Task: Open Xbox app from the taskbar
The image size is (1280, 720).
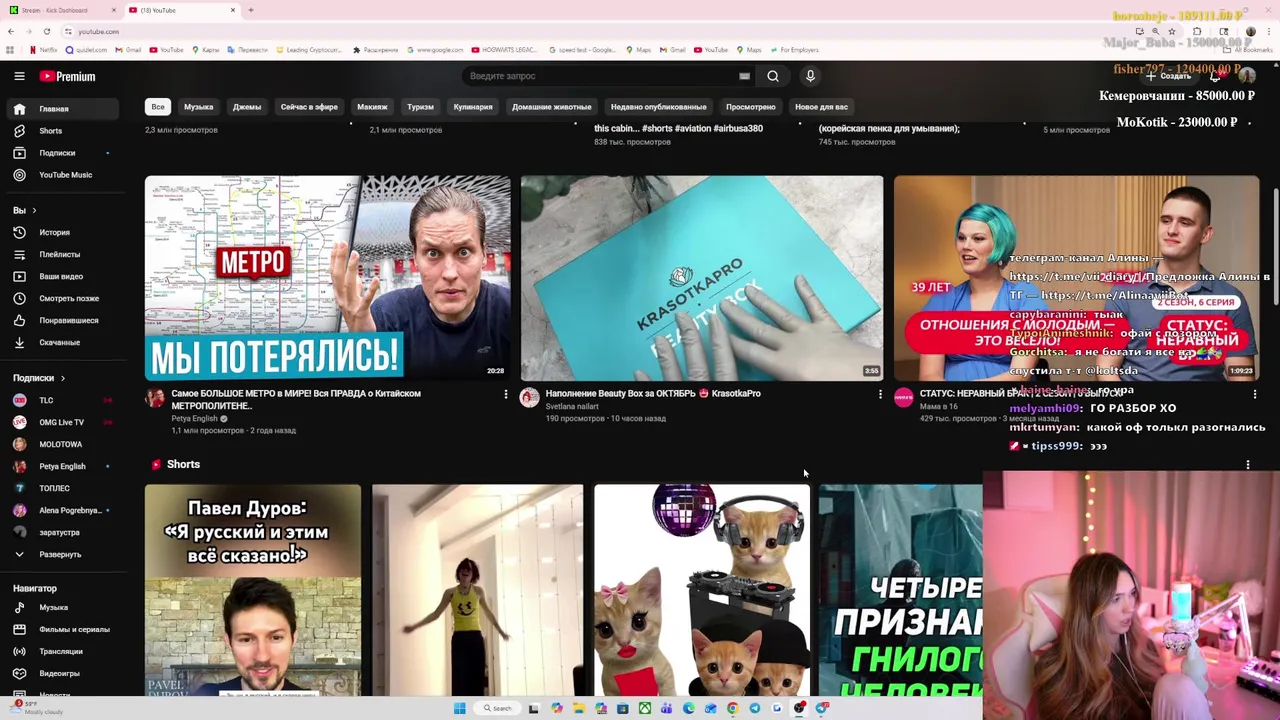Action: tap(644, 708)
